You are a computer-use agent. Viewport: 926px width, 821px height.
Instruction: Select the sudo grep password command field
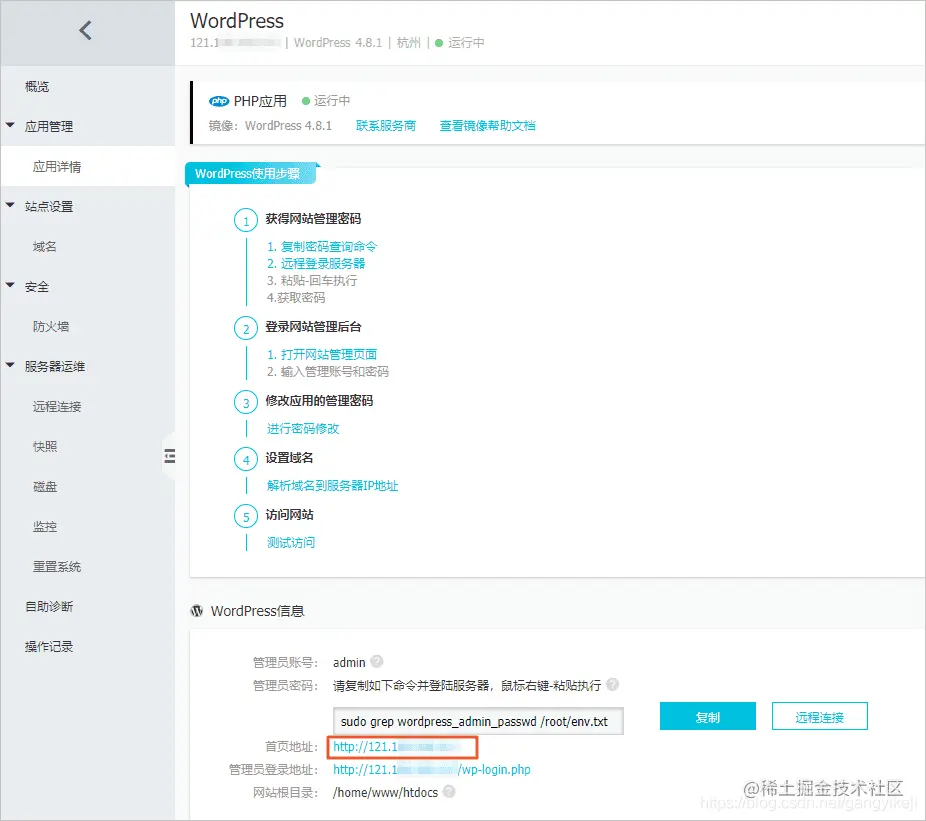pyautogui.click(x=478, y=721)
